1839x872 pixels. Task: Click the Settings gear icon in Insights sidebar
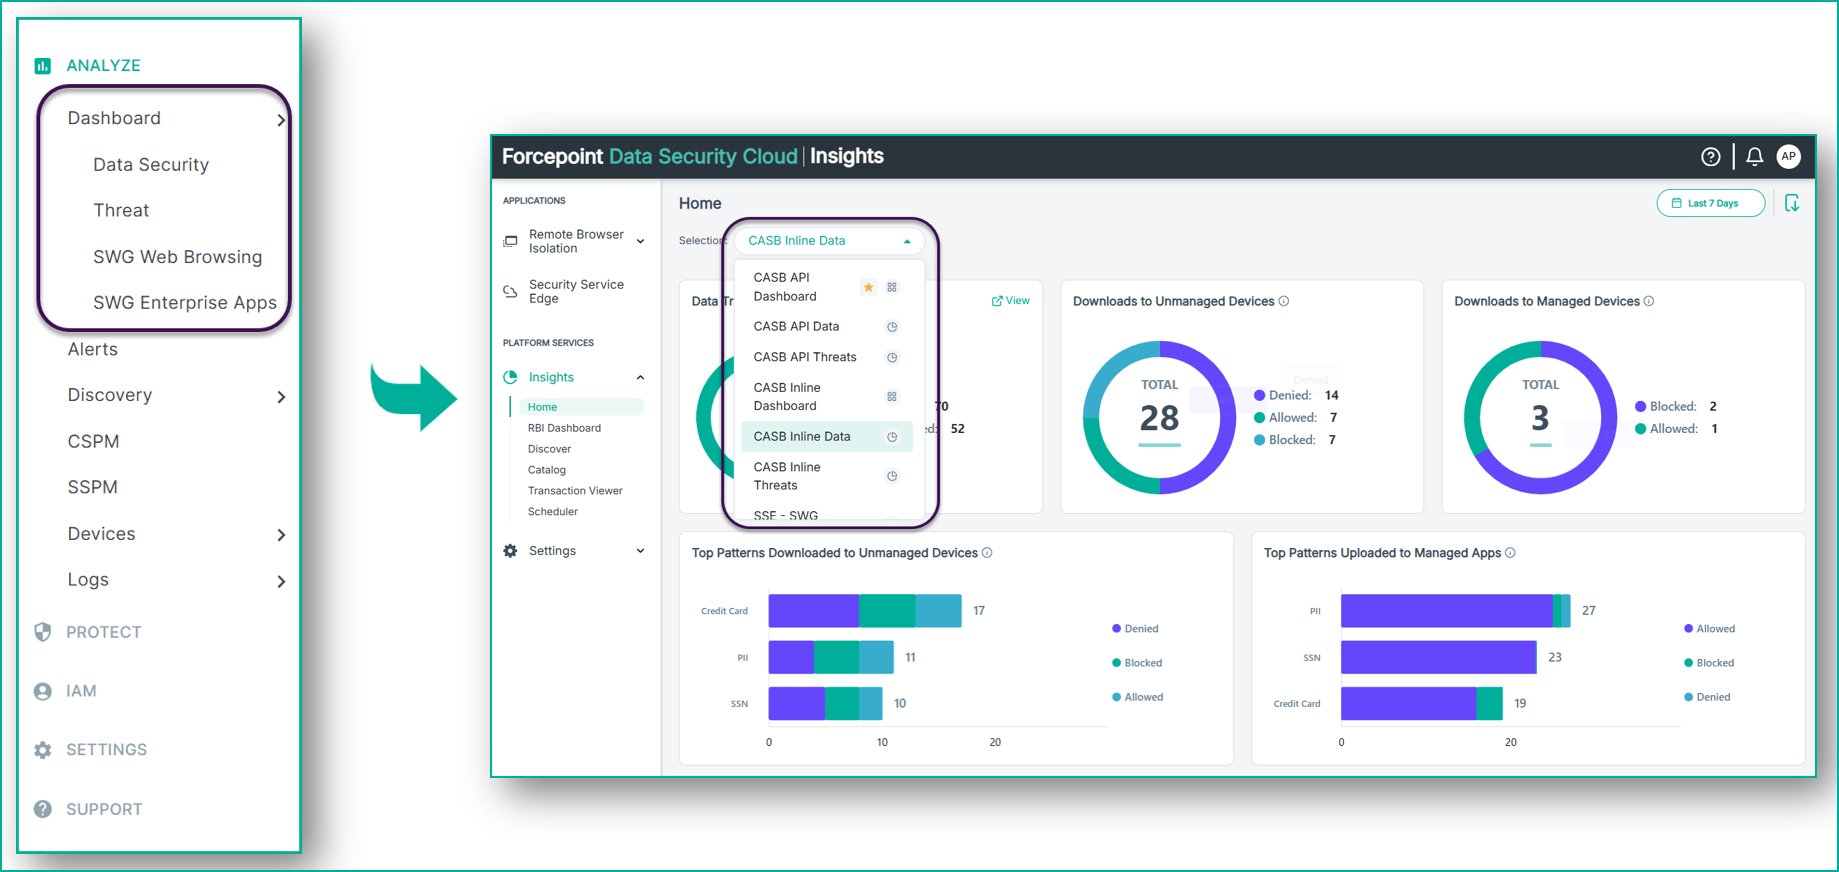[510, 551]
